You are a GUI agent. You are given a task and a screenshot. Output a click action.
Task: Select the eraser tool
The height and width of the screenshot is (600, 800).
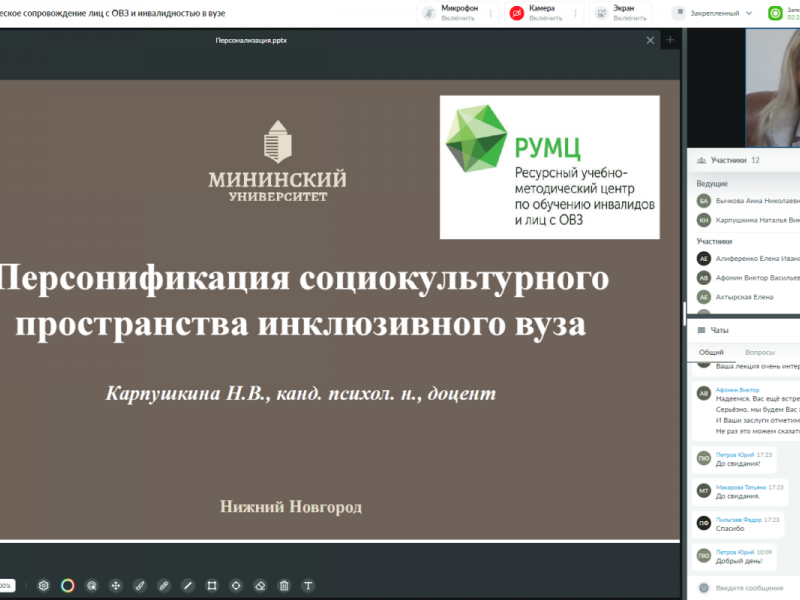(x=260, y=585)
